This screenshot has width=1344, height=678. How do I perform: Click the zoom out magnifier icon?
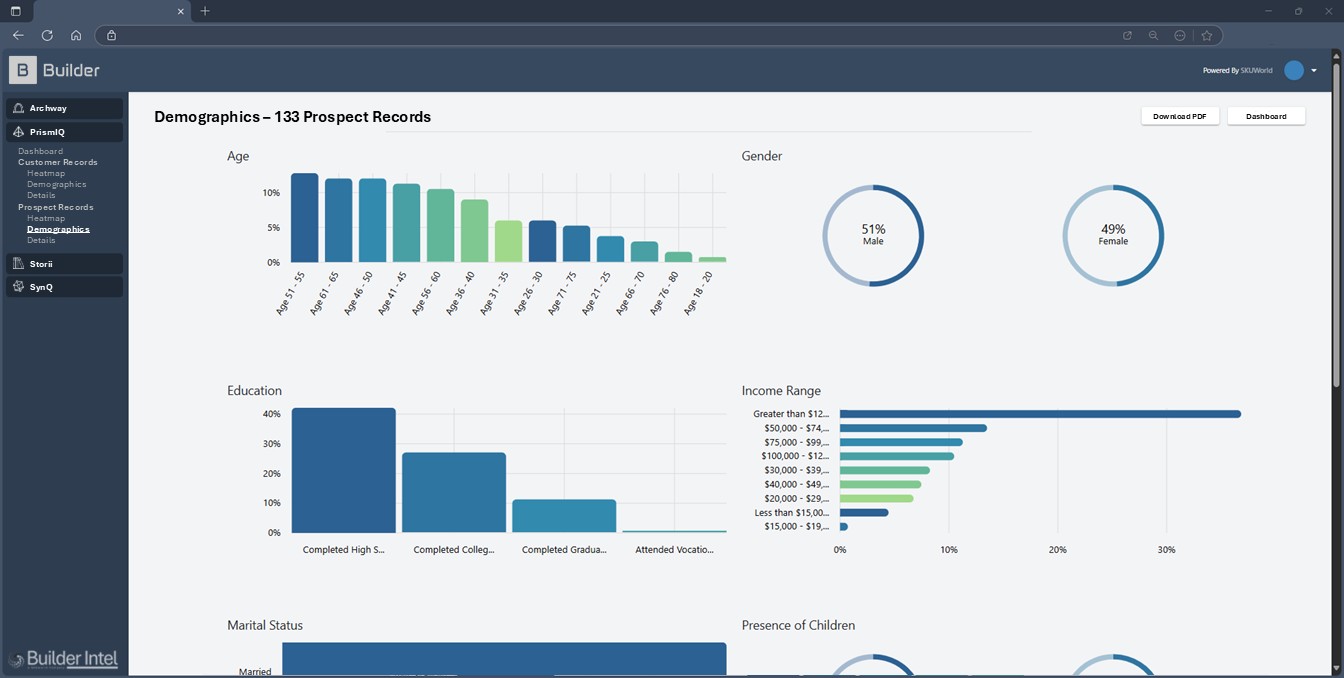(1153, 35)
